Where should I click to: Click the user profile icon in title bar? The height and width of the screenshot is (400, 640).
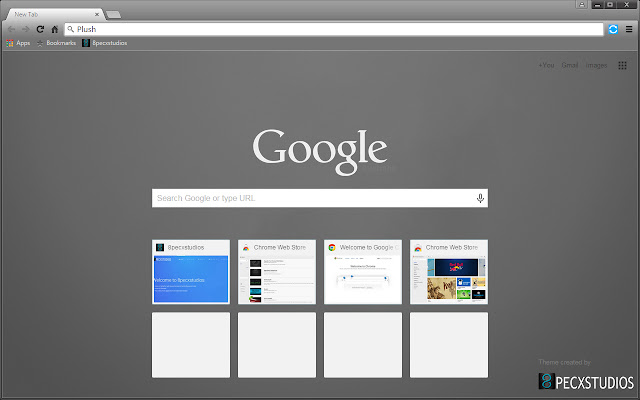pyautogui.click(x=582, y=4)
